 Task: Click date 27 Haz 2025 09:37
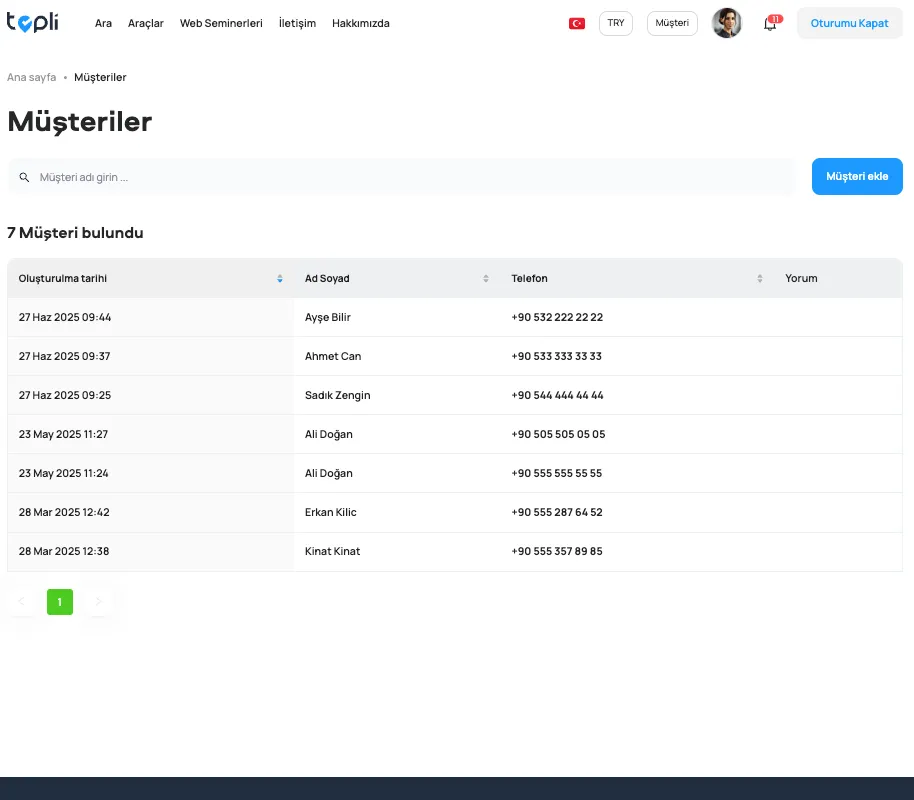pyautogui.click(x=64, y=356)
